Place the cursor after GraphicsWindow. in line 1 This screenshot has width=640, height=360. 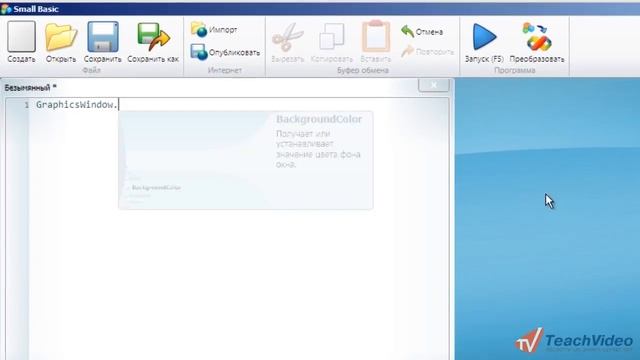click(118, 104)
